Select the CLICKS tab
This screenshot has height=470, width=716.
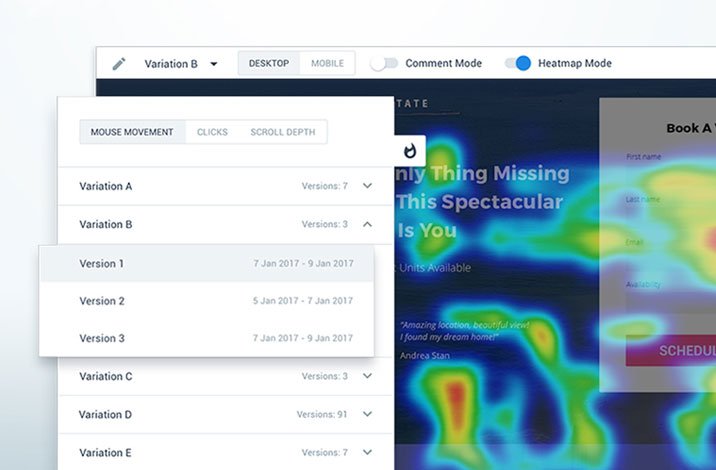tap(212, 132)
